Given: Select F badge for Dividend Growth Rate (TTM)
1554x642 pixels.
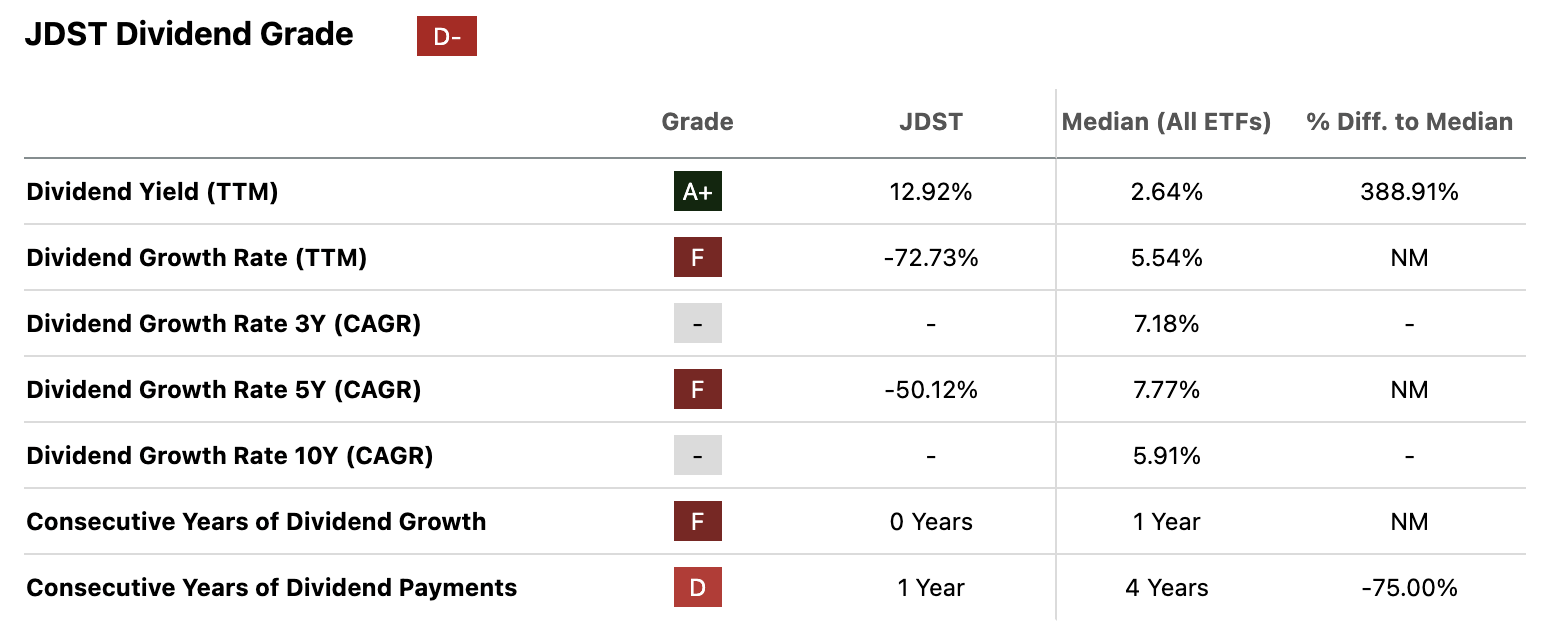Looking at the screenshot, I should (697, 258).
